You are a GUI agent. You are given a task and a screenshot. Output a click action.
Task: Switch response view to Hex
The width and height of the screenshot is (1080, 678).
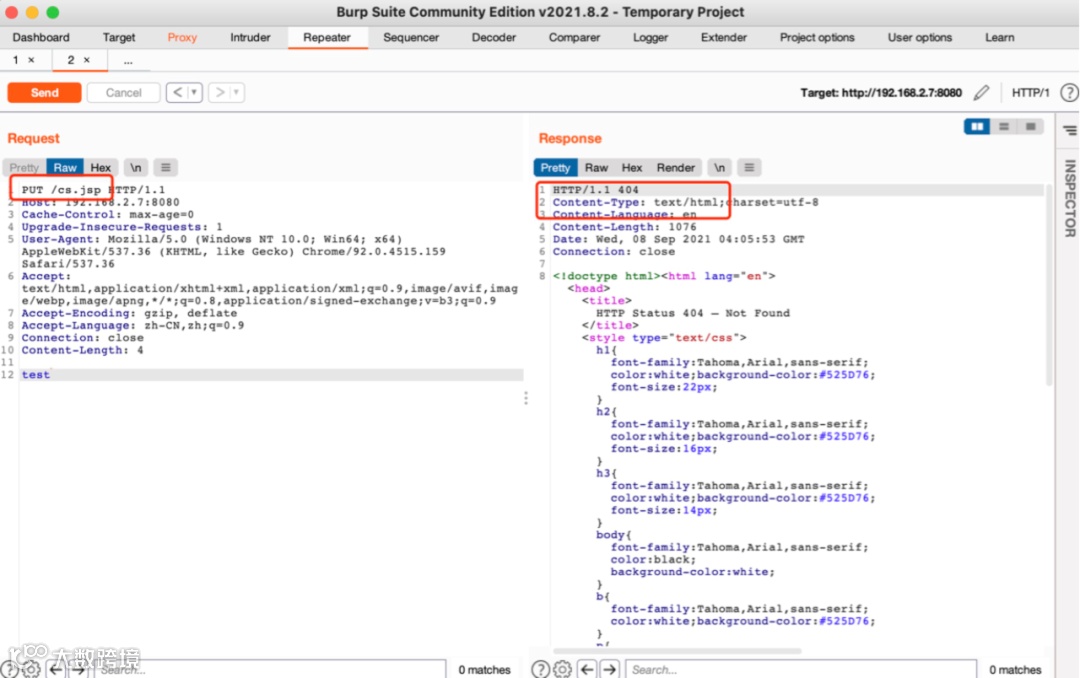pyautogui.click(x=632, y=167)
